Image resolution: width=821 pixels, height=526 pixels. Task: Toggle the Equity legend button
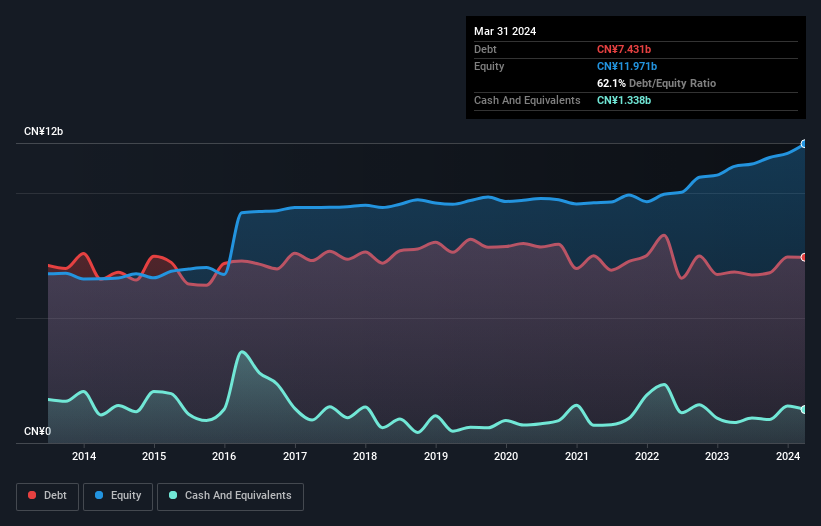coord(118,496)
